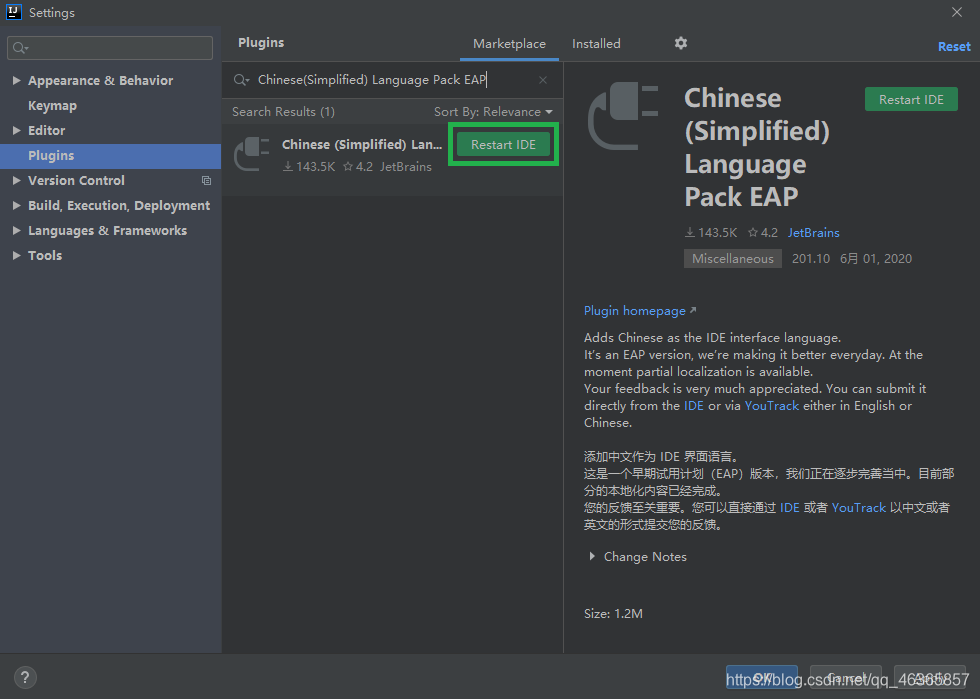This screenshot has width=980, height=699.
Task: Expand the Change Notes section
Action: [592, 556]
